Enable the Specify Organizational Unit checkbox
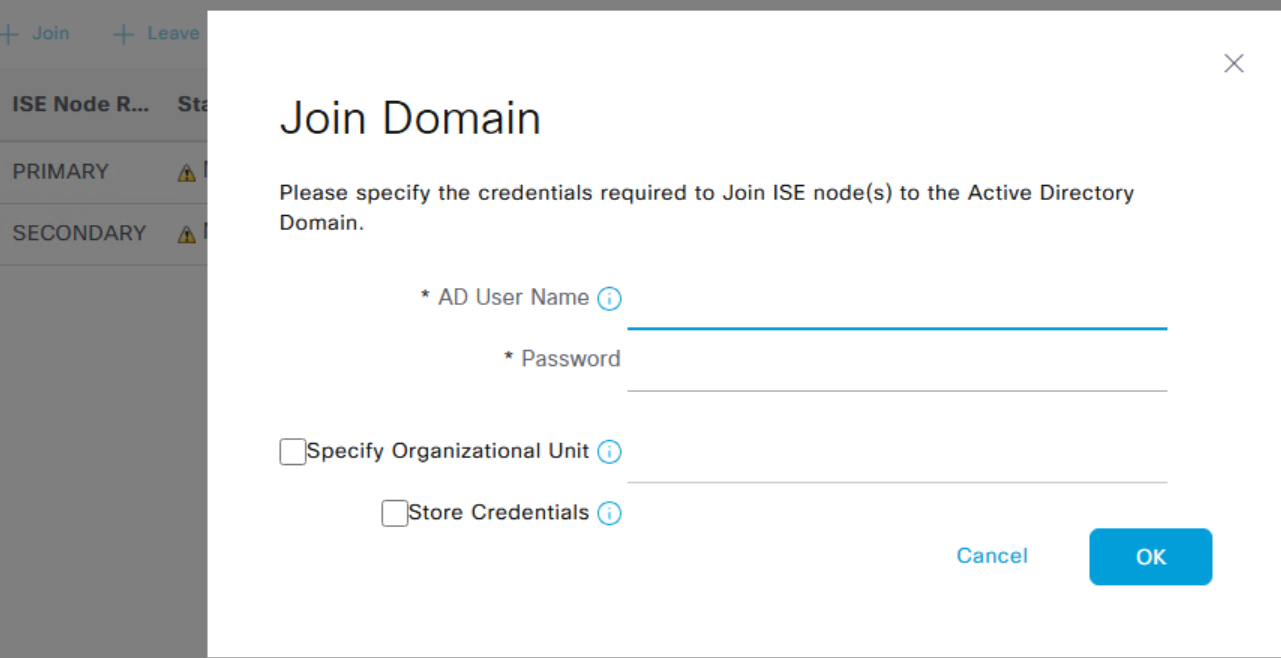This screenshot has height=658, width=1281. (292, 451)
